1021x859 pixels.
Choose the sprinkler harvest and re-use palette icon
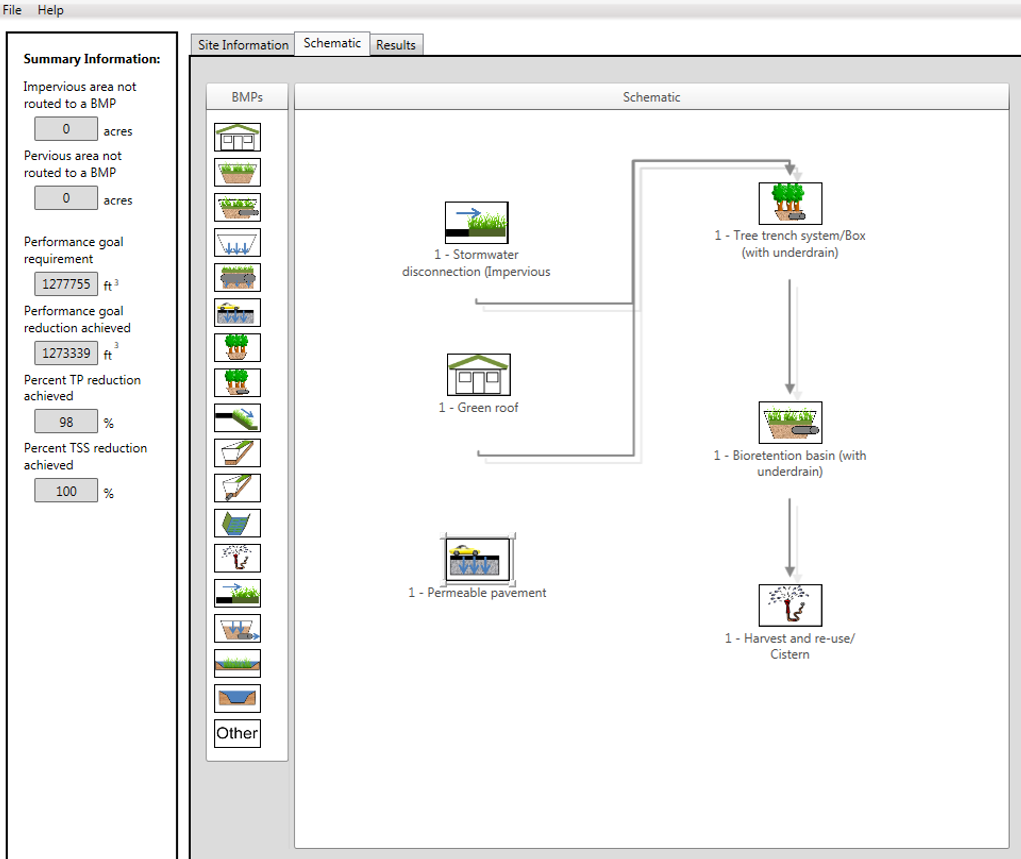click(237, 557)
